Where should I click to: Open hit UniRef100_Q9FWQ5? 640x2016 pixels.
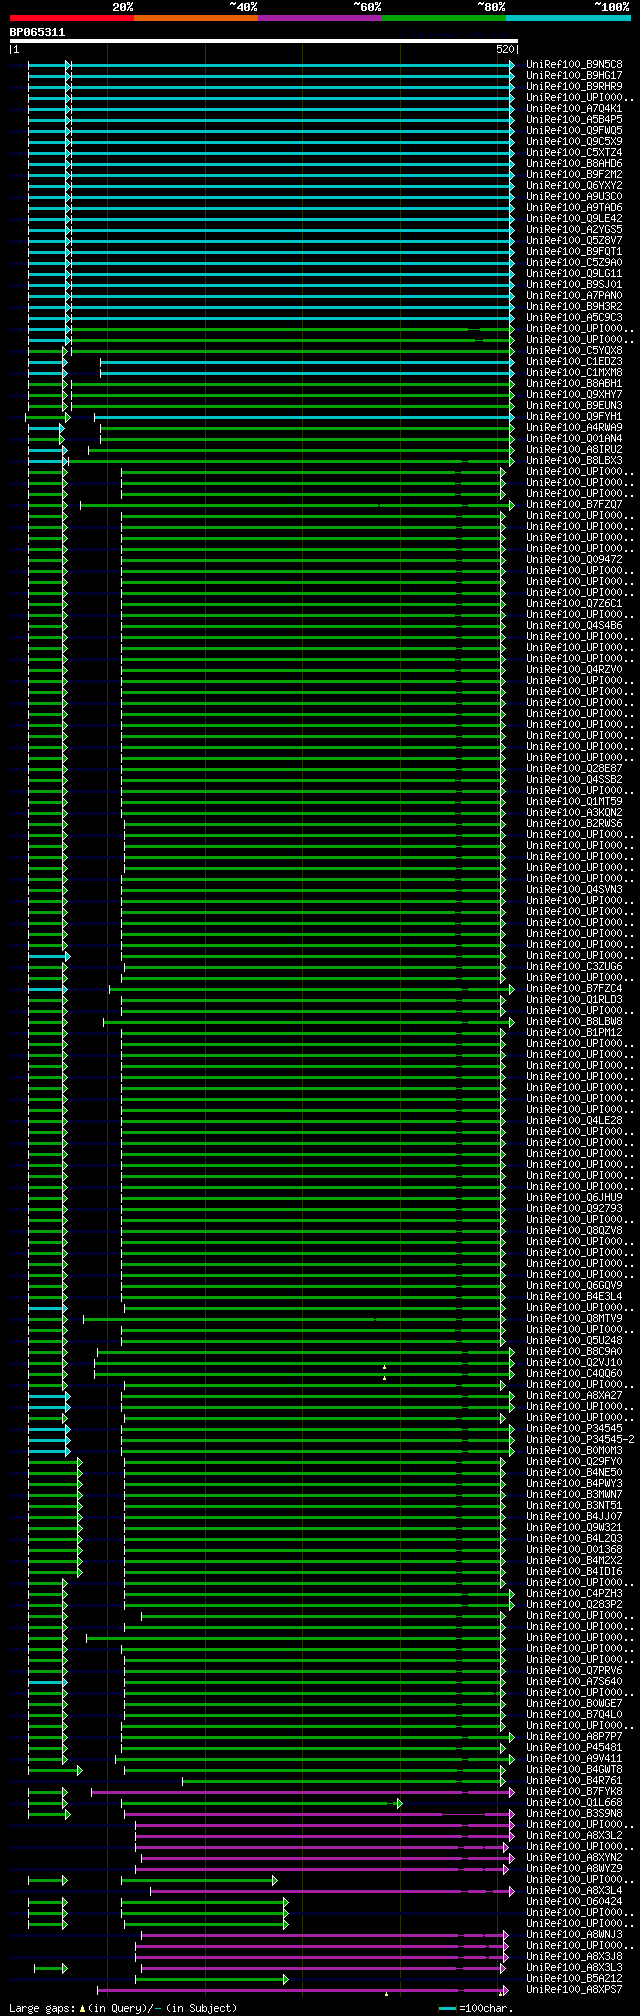click(574, 131)
